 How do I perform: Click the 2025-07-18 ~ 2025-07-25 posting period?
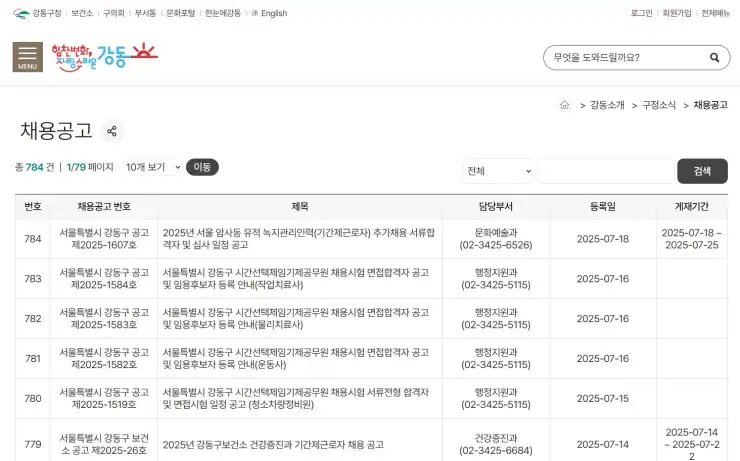point(692,239)
